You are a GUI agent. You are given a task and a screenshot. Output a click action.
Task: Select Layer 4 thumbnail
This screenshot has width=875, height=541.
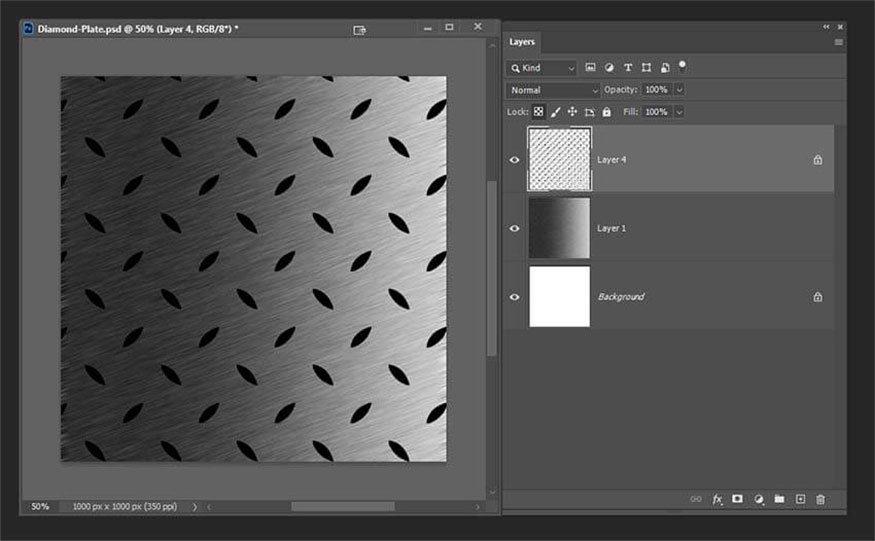[x=559, y=159]
